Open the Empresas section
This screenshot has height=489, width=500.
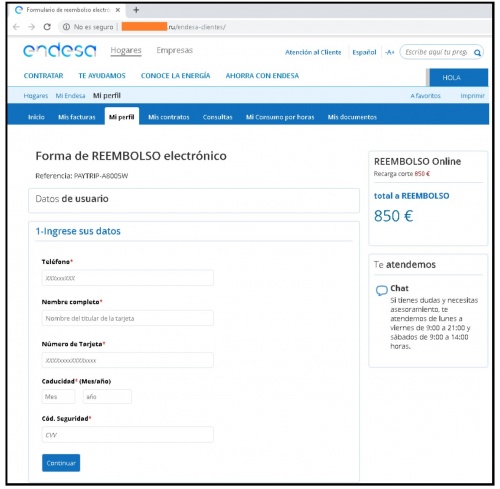pos(175,50)
